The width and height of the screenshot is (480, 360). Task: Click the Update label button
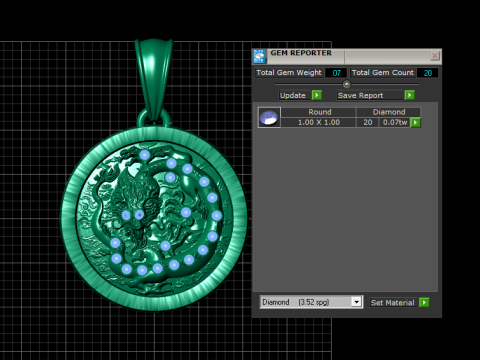pos(293,95)
